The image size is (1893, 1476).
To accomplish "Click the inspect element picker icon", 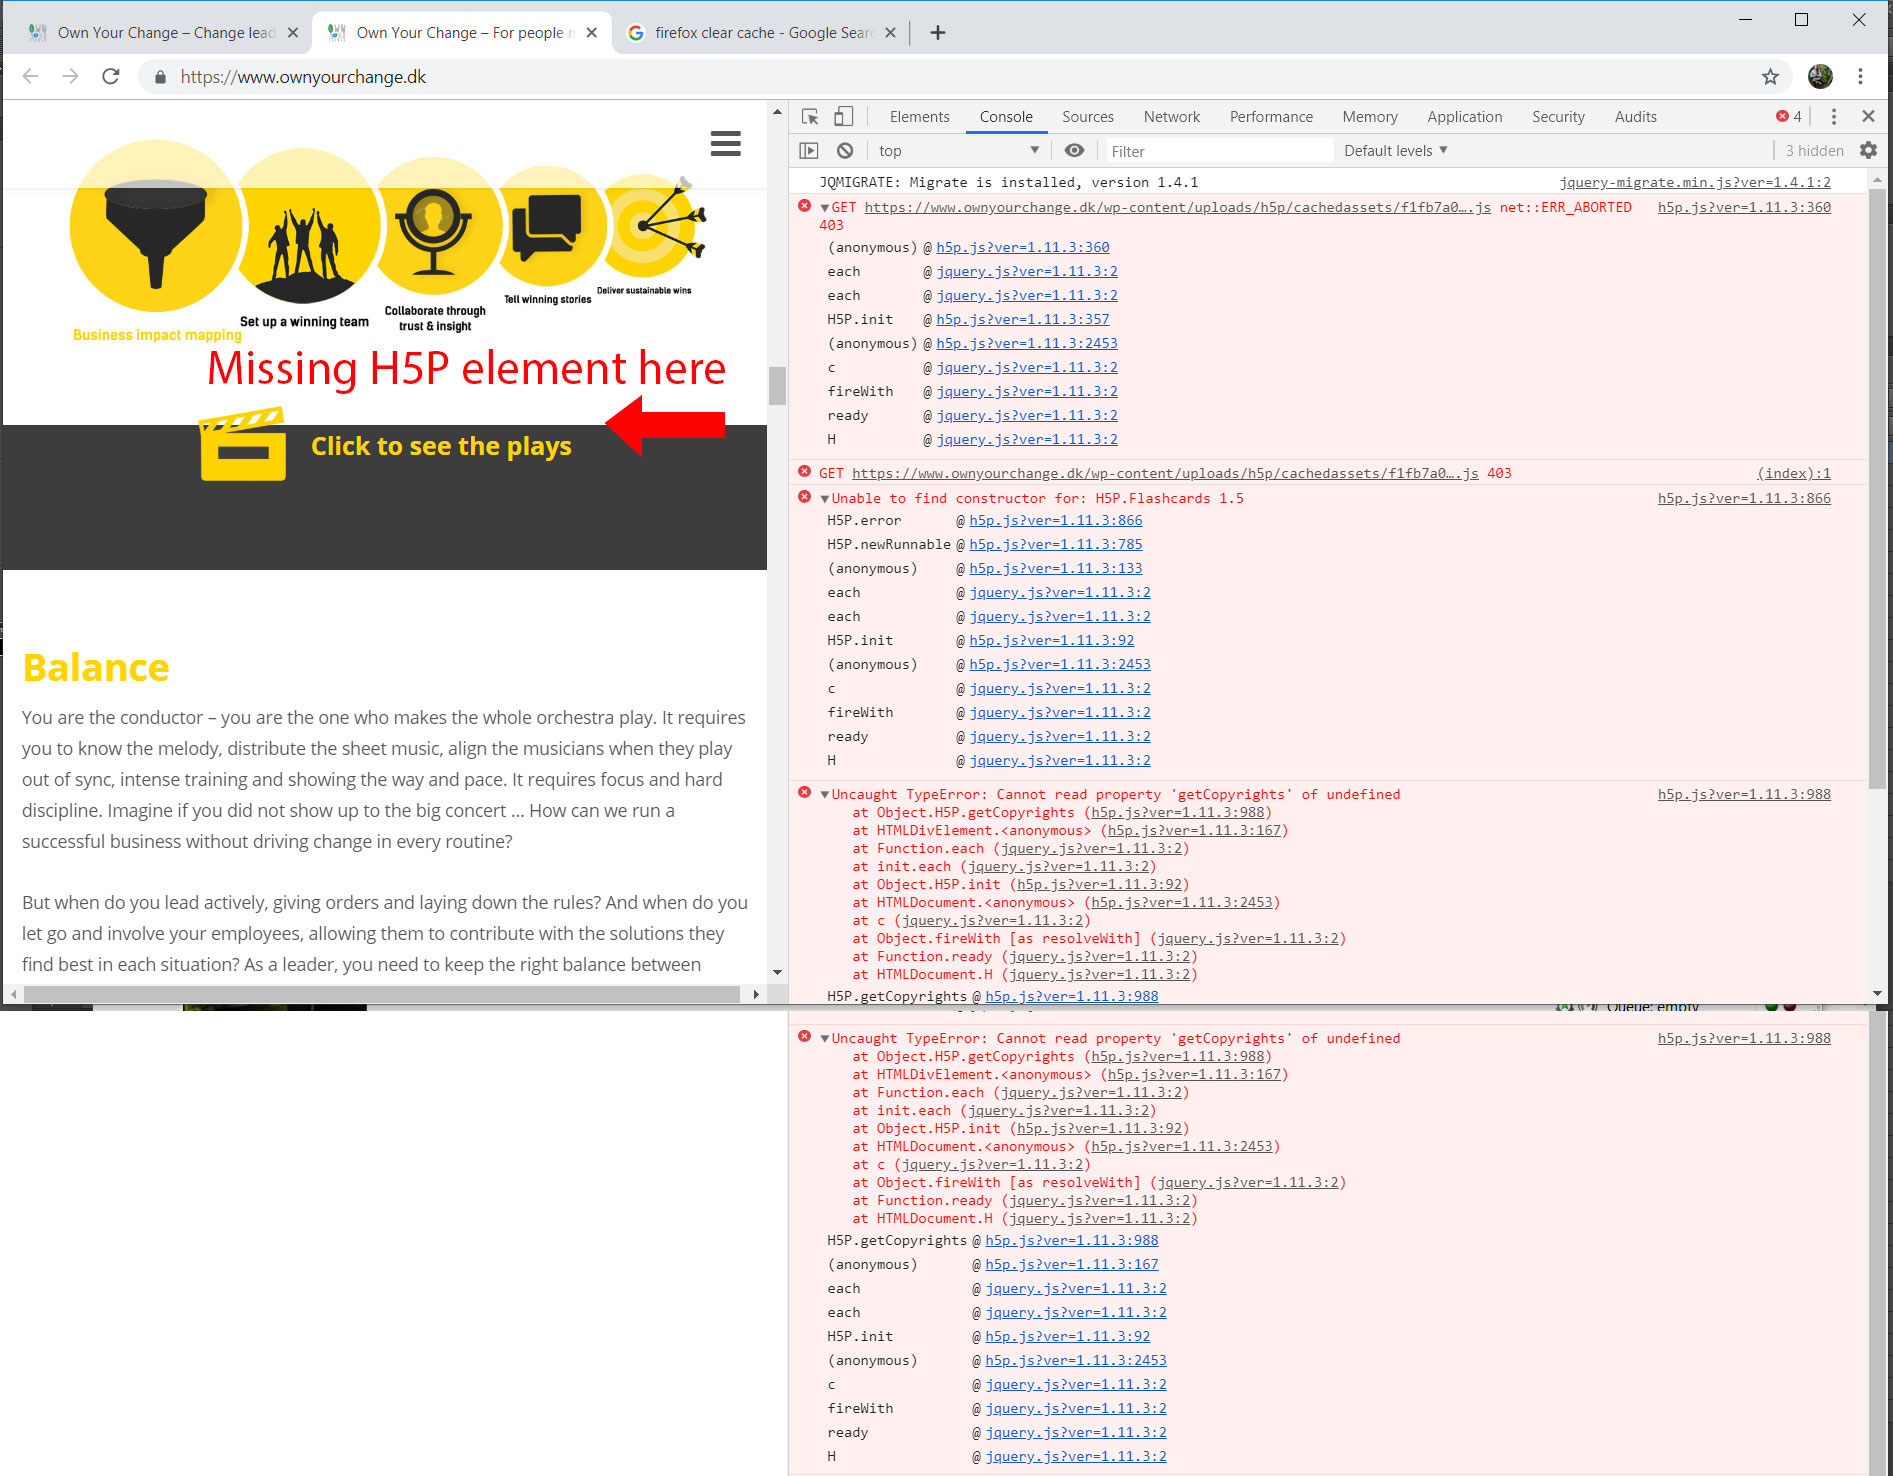I will pyautogui.click(x=810, y=116).
